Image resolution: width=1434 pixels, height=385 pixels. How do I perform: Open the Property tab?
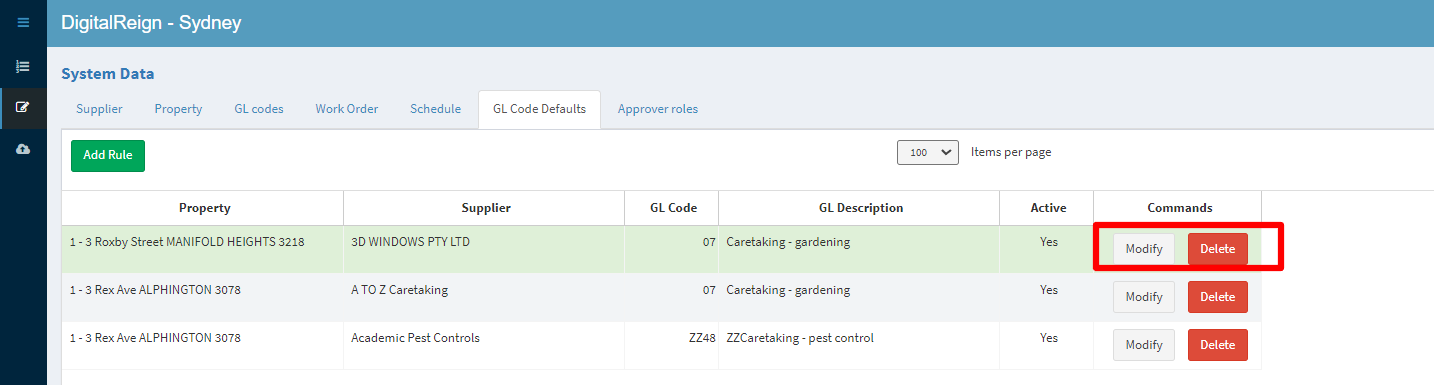(178, 109)
